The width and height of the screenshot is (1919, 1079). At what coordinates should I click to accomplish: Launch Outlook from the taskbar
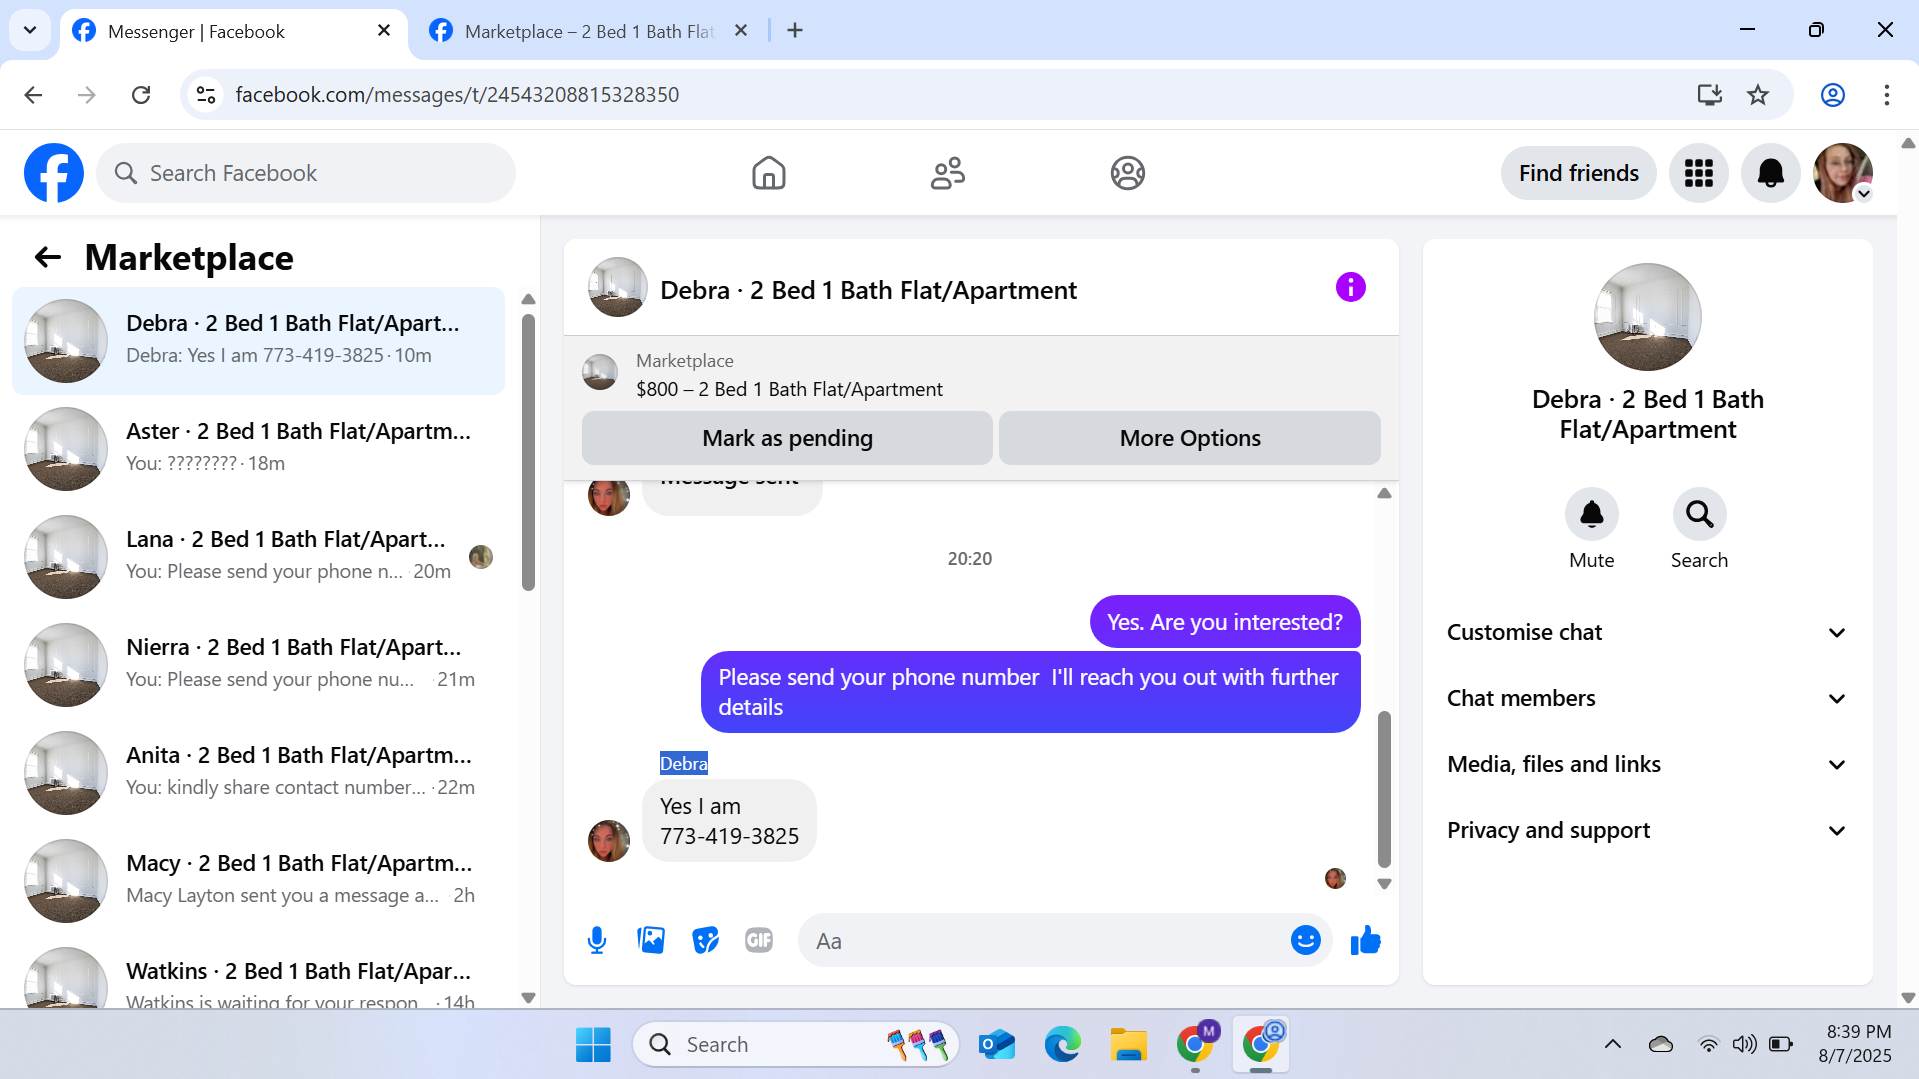pos(997,1044)
